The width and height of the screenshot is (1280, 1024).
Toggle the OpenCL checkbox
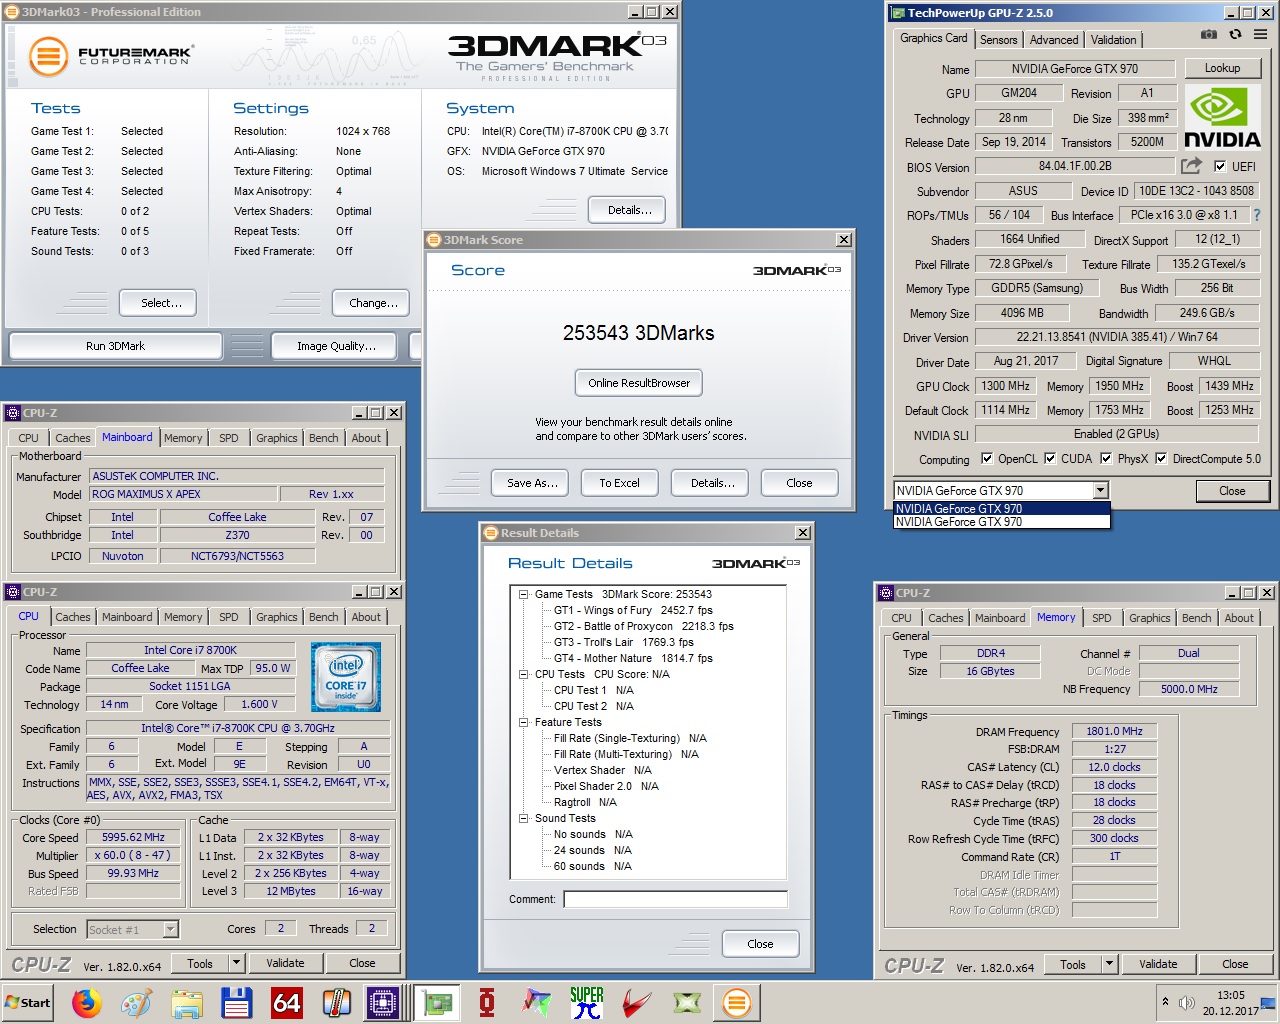pos(987,459)
